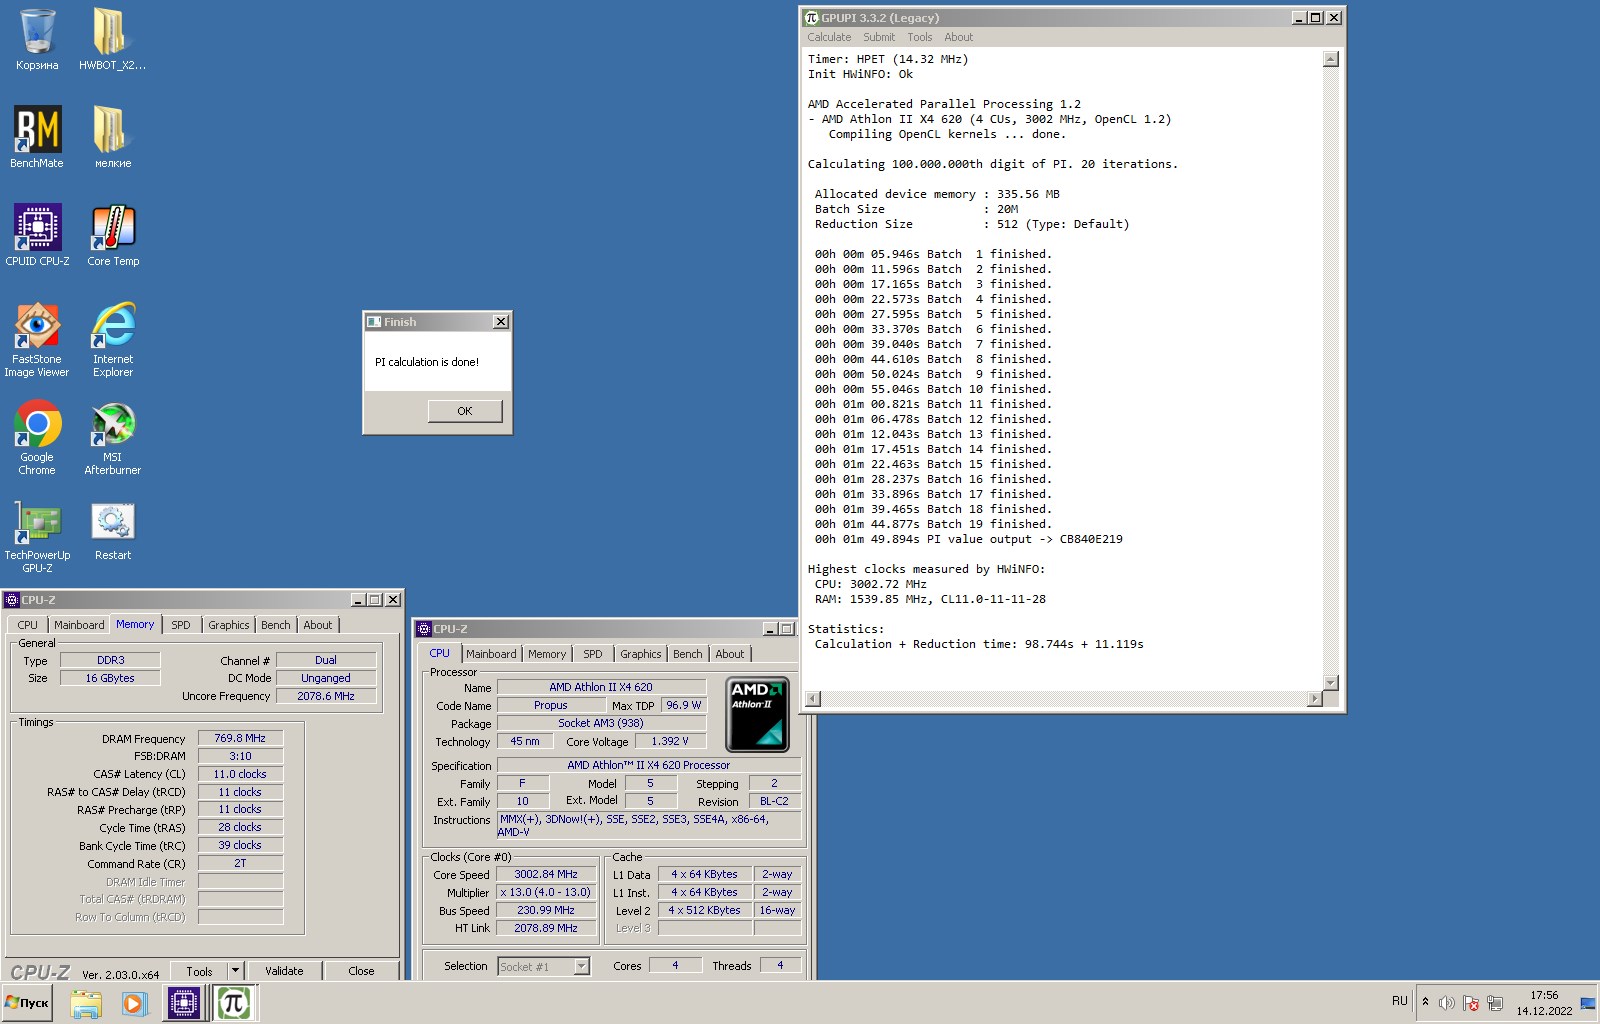Open the мелкие folder icon
Screen dimensions: 1600x1024
(112, 138)
